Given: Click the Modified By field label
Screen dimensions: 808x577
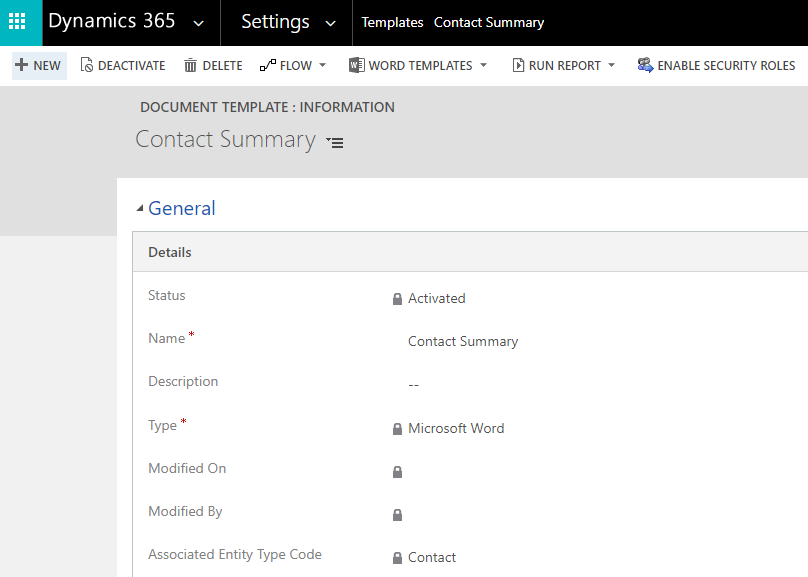Looking at the screenshot, I should pyautogui.click(x=185, y=512).
